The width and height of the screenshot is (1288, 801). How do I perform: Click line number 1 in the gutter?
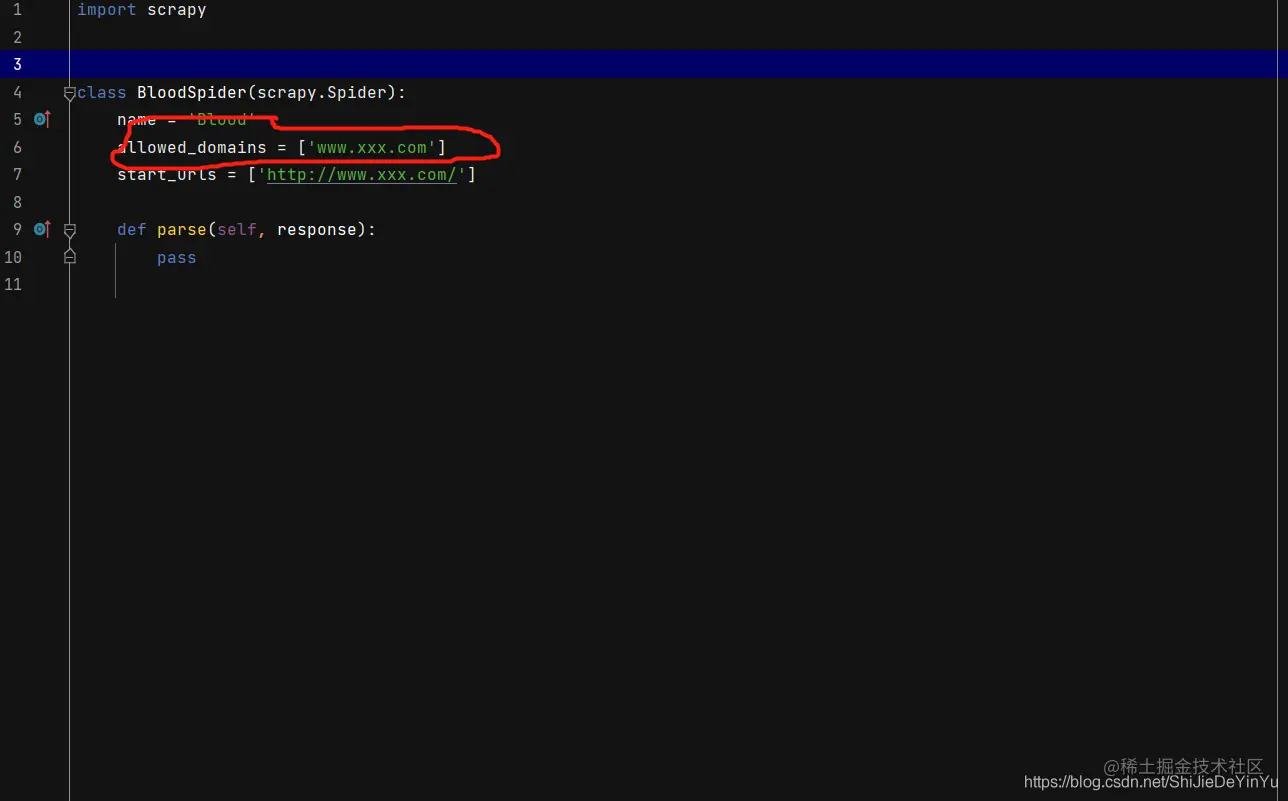[x=17, y=10]
